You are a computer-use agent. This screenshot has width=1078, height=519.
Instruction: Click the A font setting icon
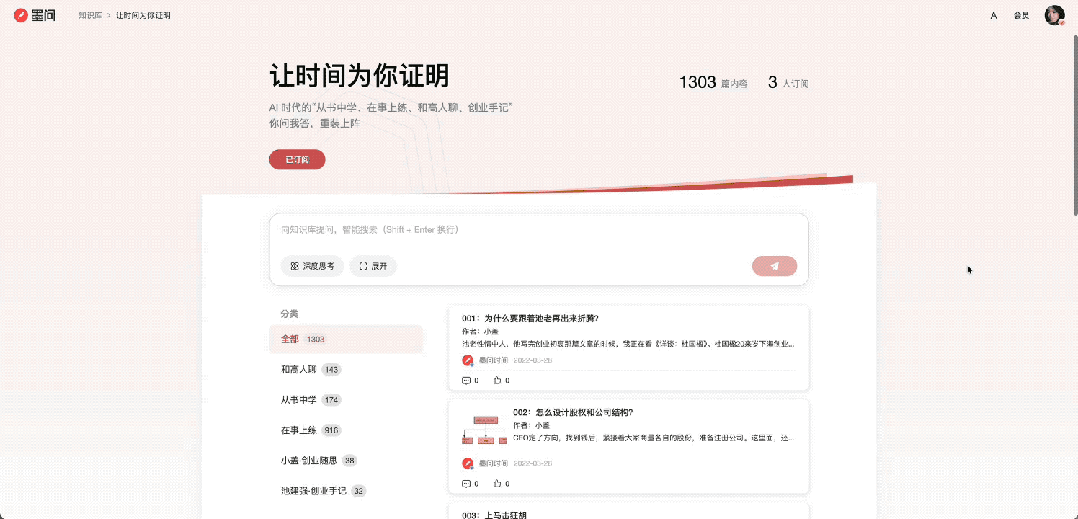tap(993, 15)
